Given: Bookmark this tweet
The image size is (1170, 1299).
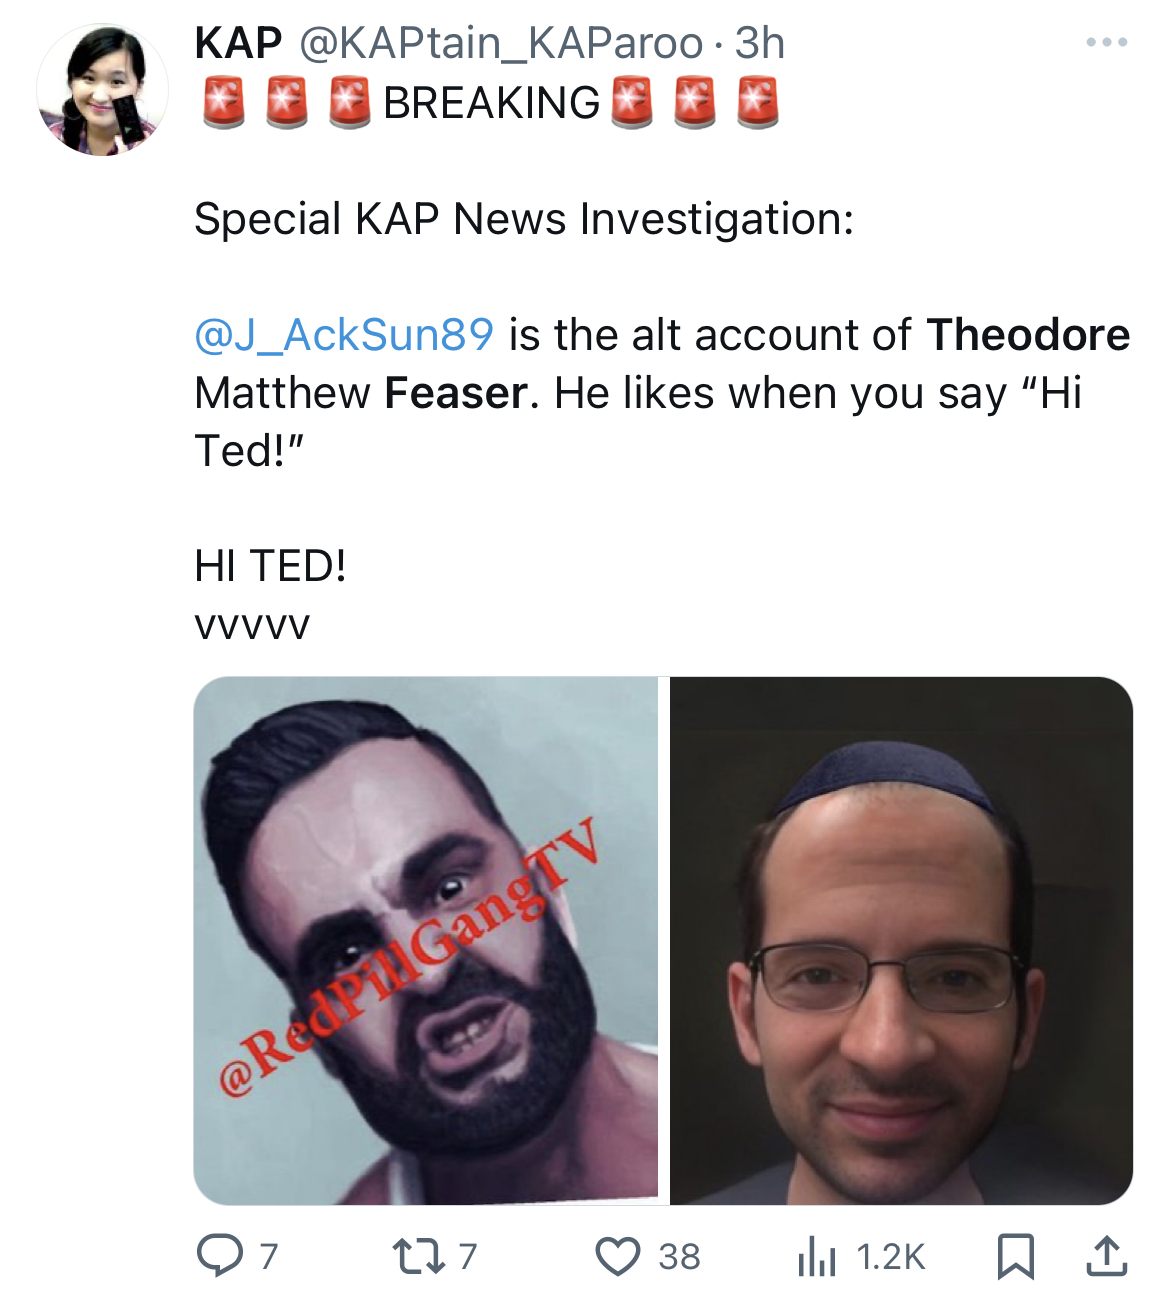Looking at the screenshot, I should [x=1016, y=1256].
